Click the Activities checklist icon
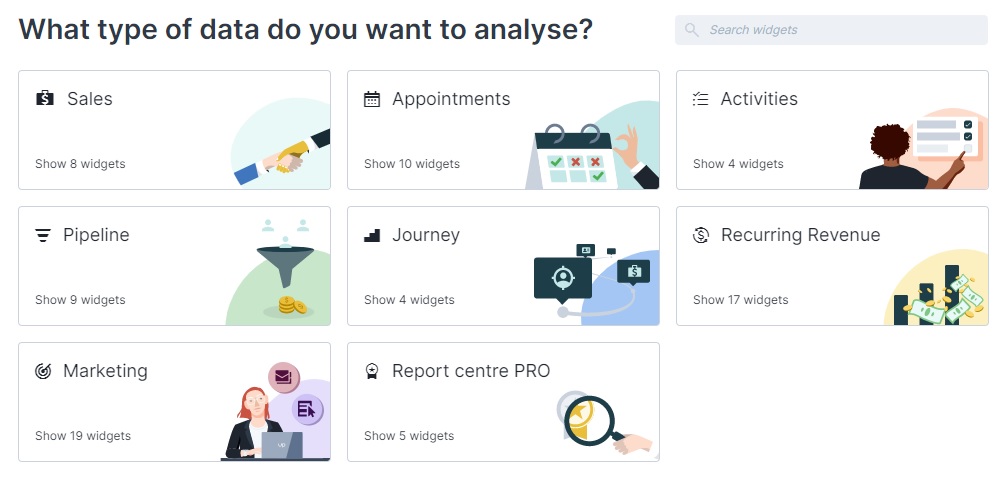 [700, 99]
